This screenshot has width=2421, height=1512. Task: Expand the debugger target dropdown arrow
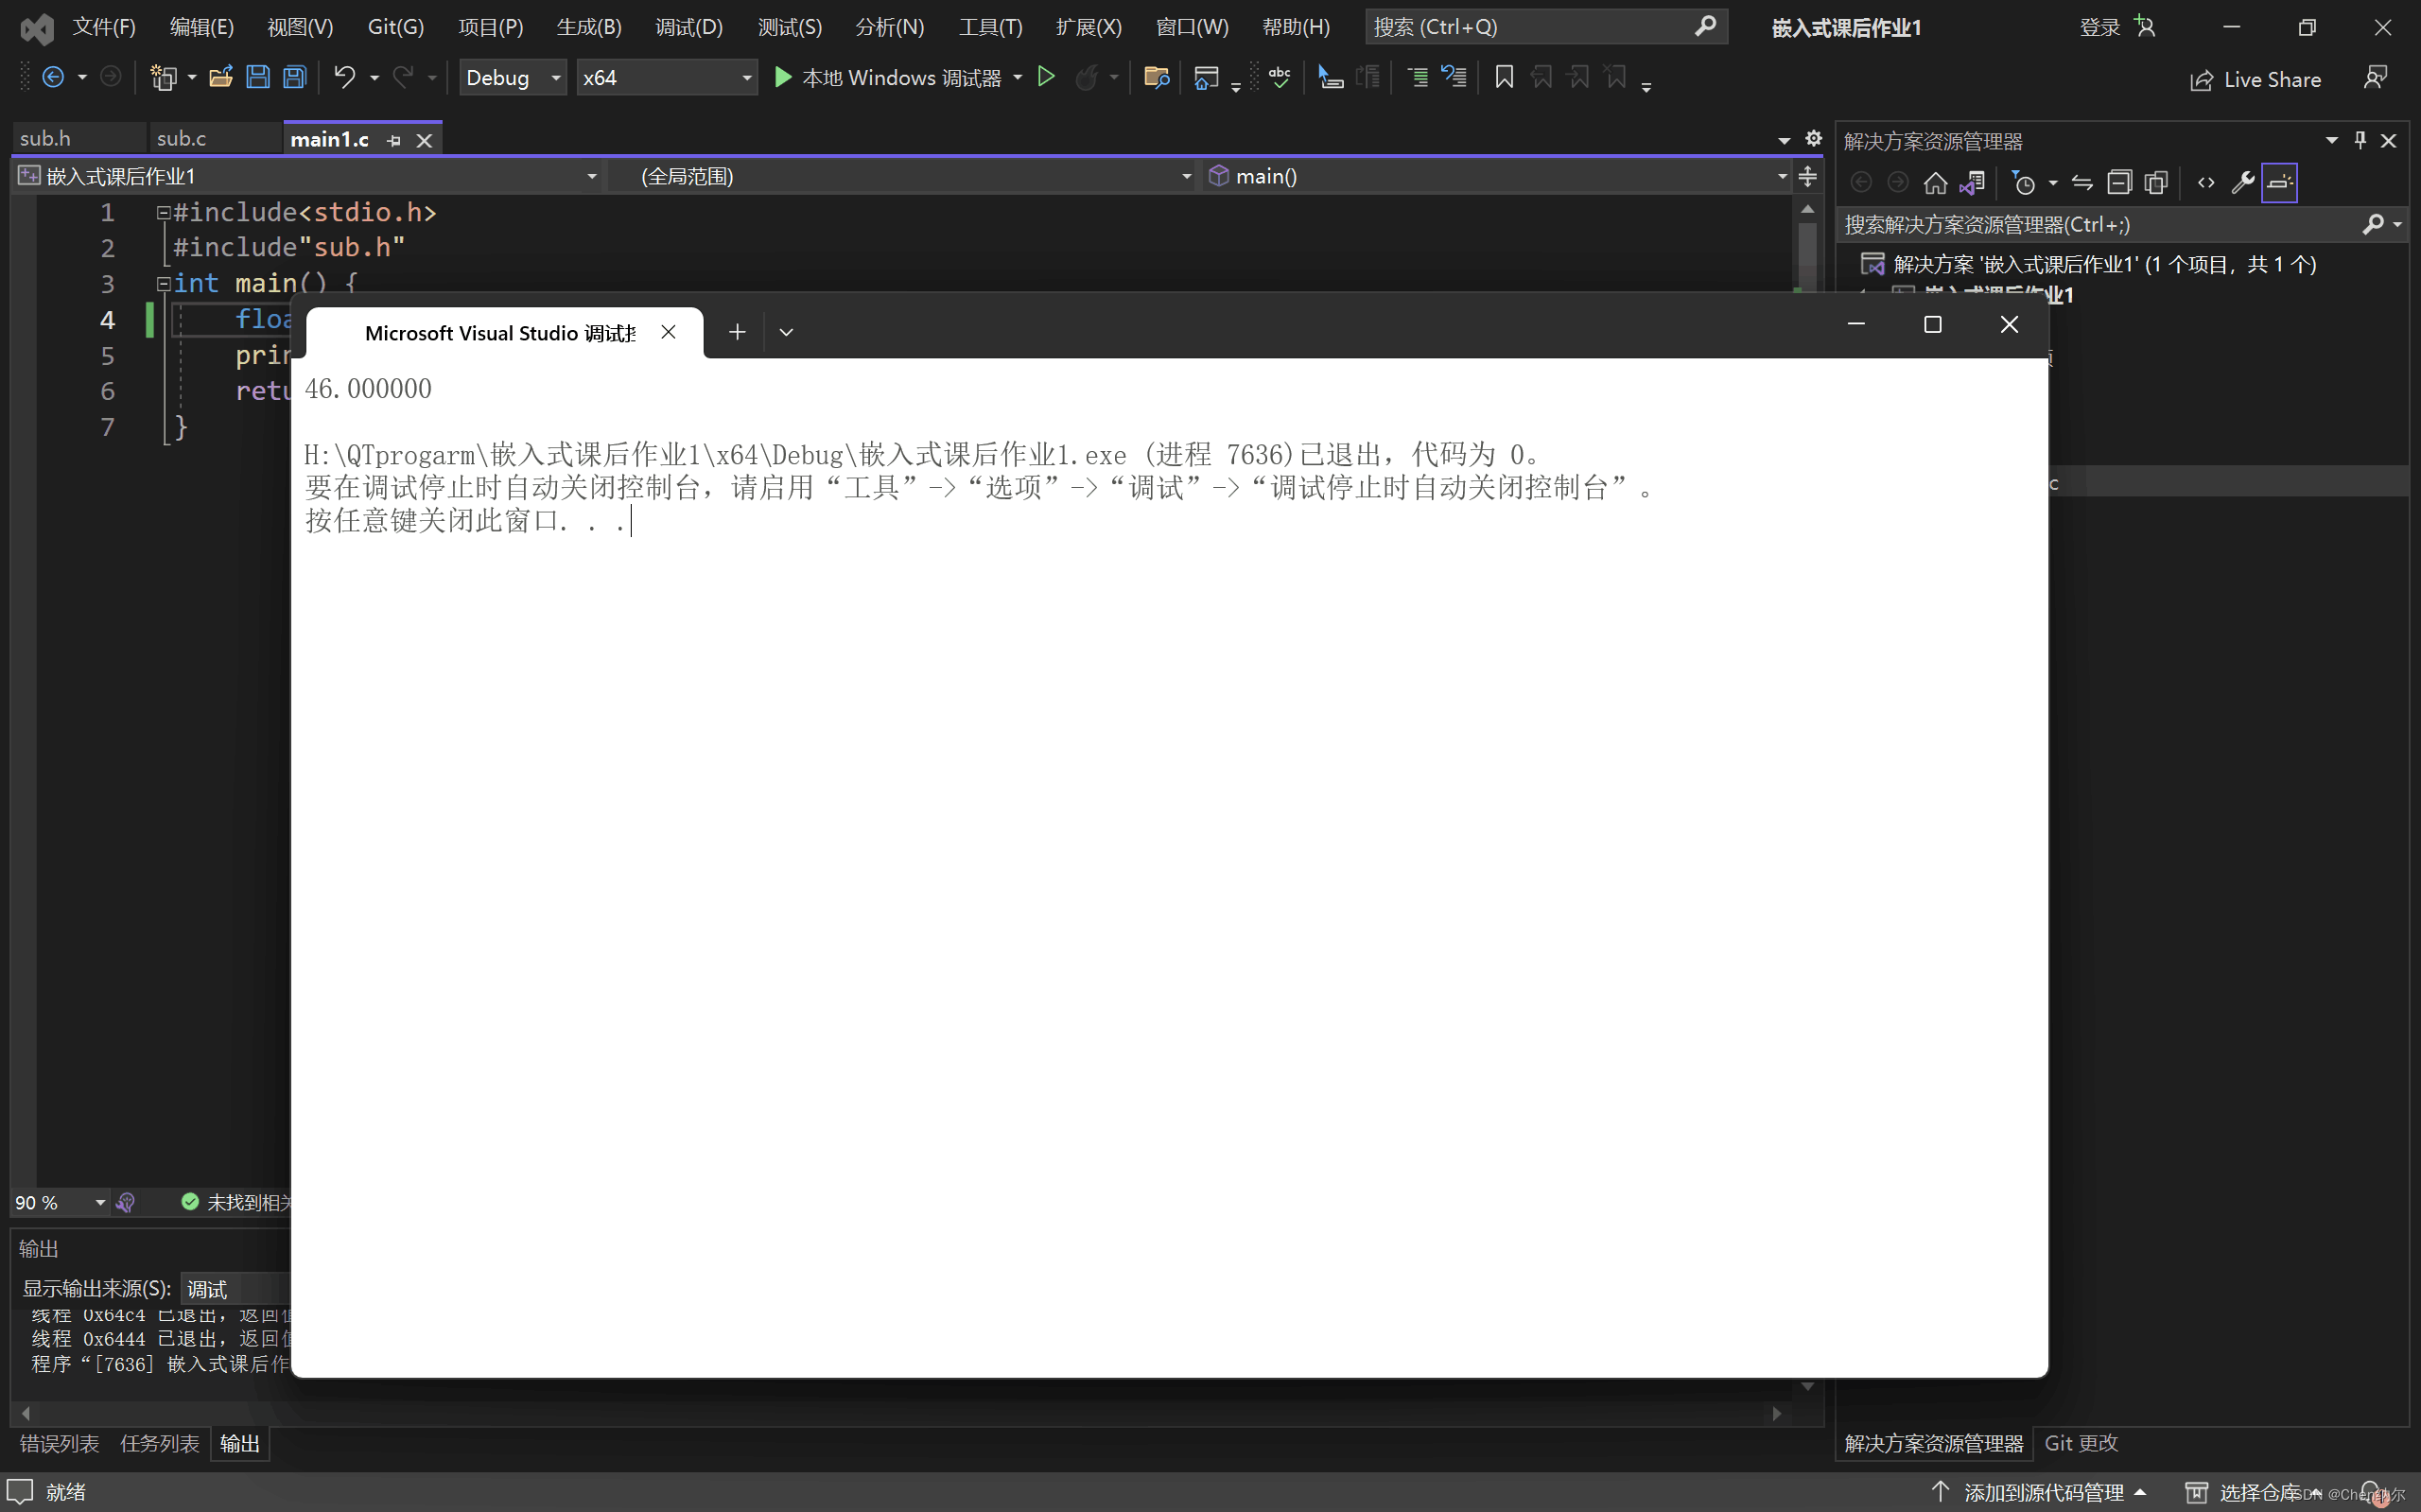(x=1017, y=77)
